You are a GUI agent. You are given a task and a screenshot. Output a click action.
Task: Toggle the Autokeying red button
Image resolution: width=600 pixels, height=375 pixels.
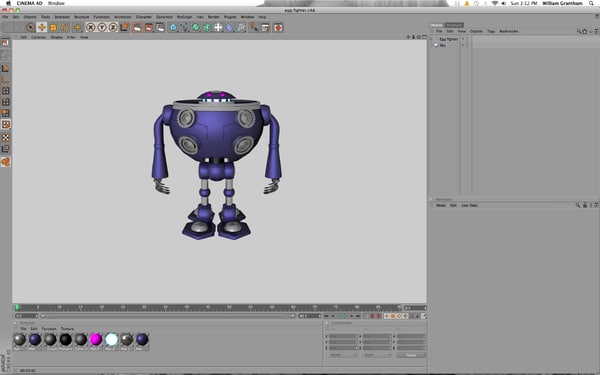[379, 316]
